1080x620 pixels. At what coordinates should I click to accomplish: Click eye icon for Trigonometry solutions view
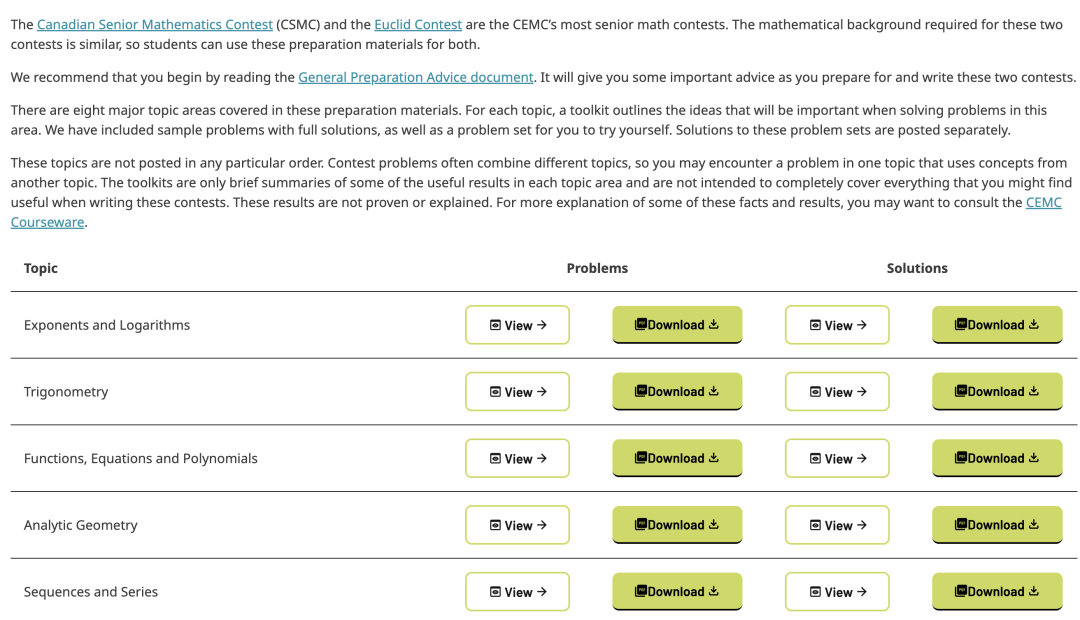815,392
